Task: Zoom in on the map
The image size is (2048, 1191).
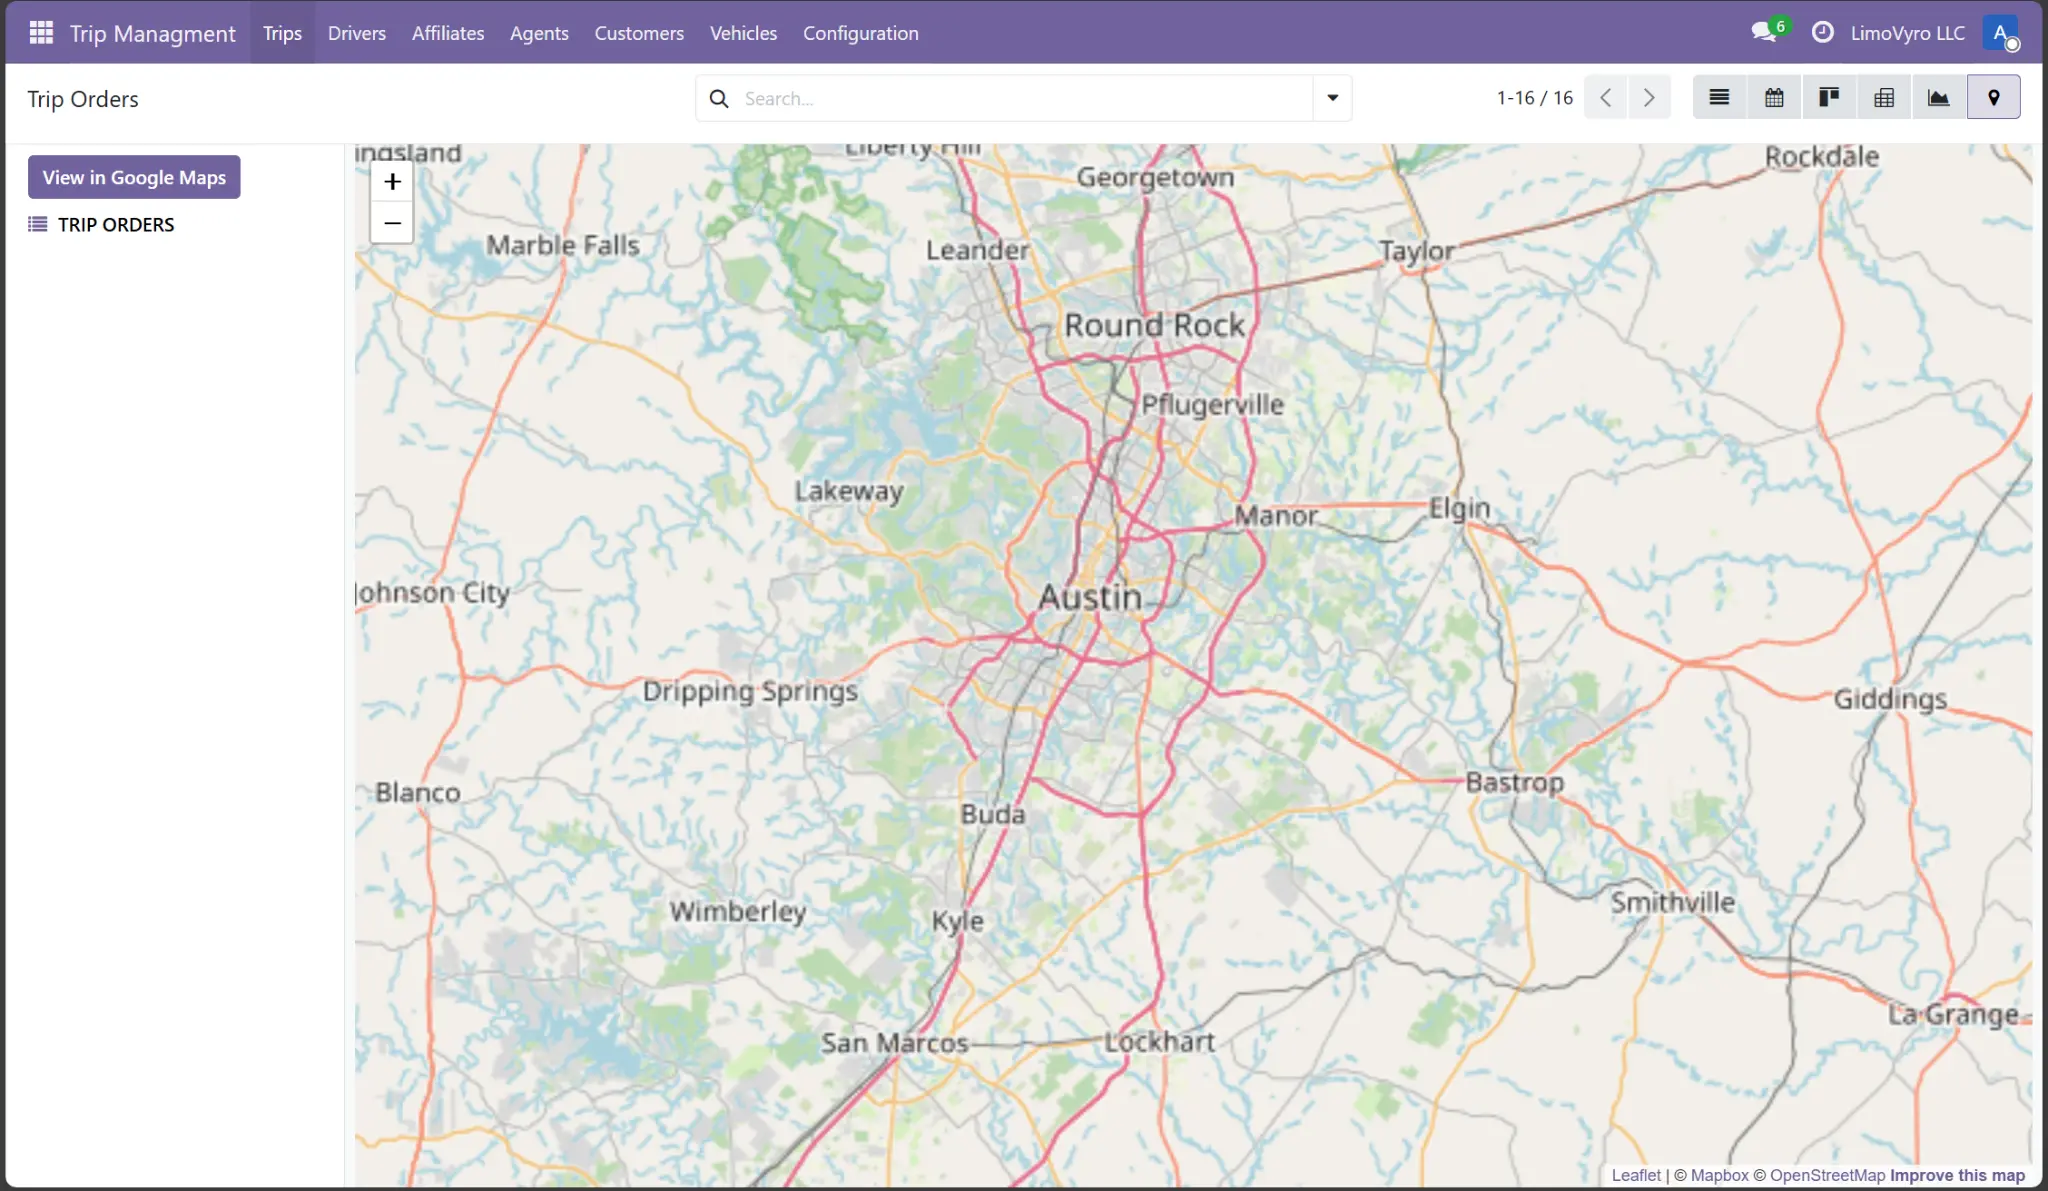Action: point(391,181)
